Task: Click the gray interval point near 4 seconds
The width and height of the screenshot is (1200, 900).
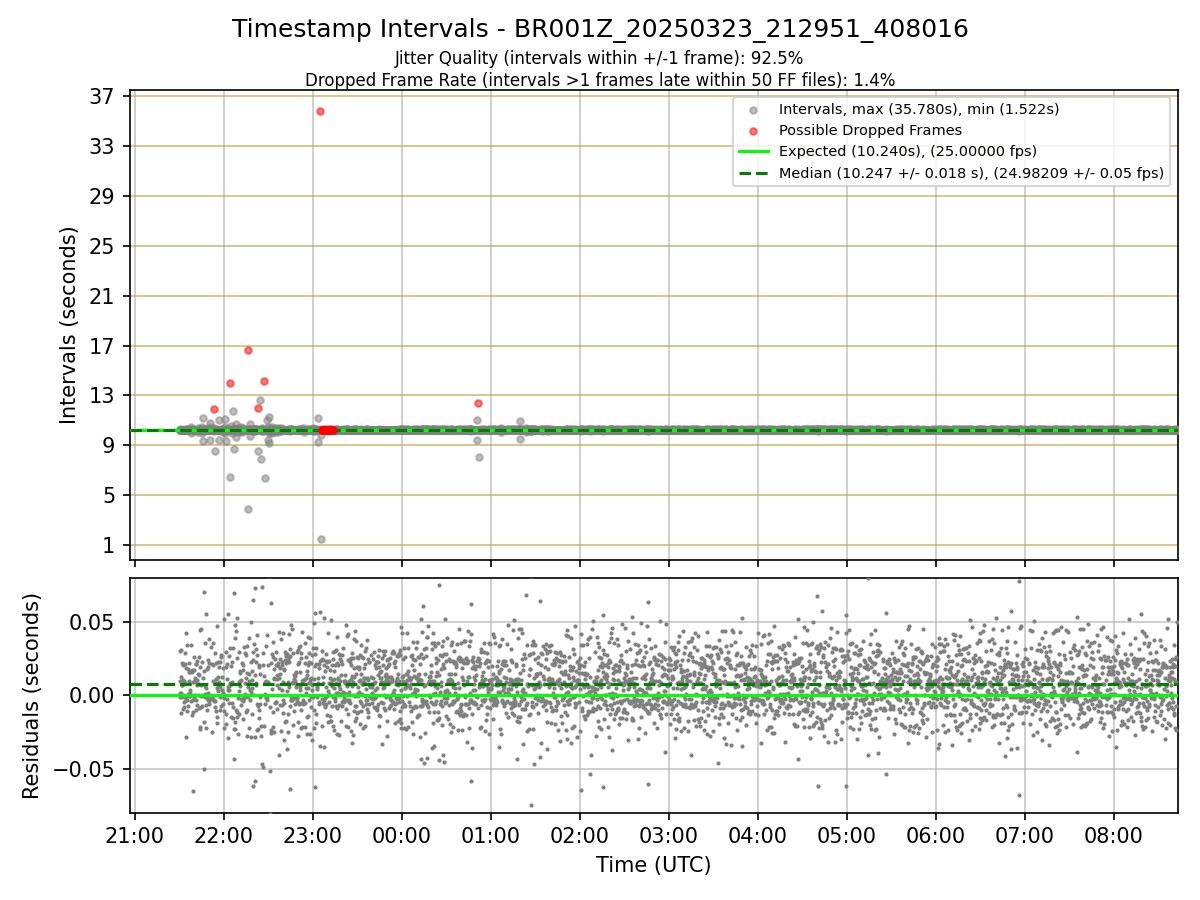Action: pos(248,509)
